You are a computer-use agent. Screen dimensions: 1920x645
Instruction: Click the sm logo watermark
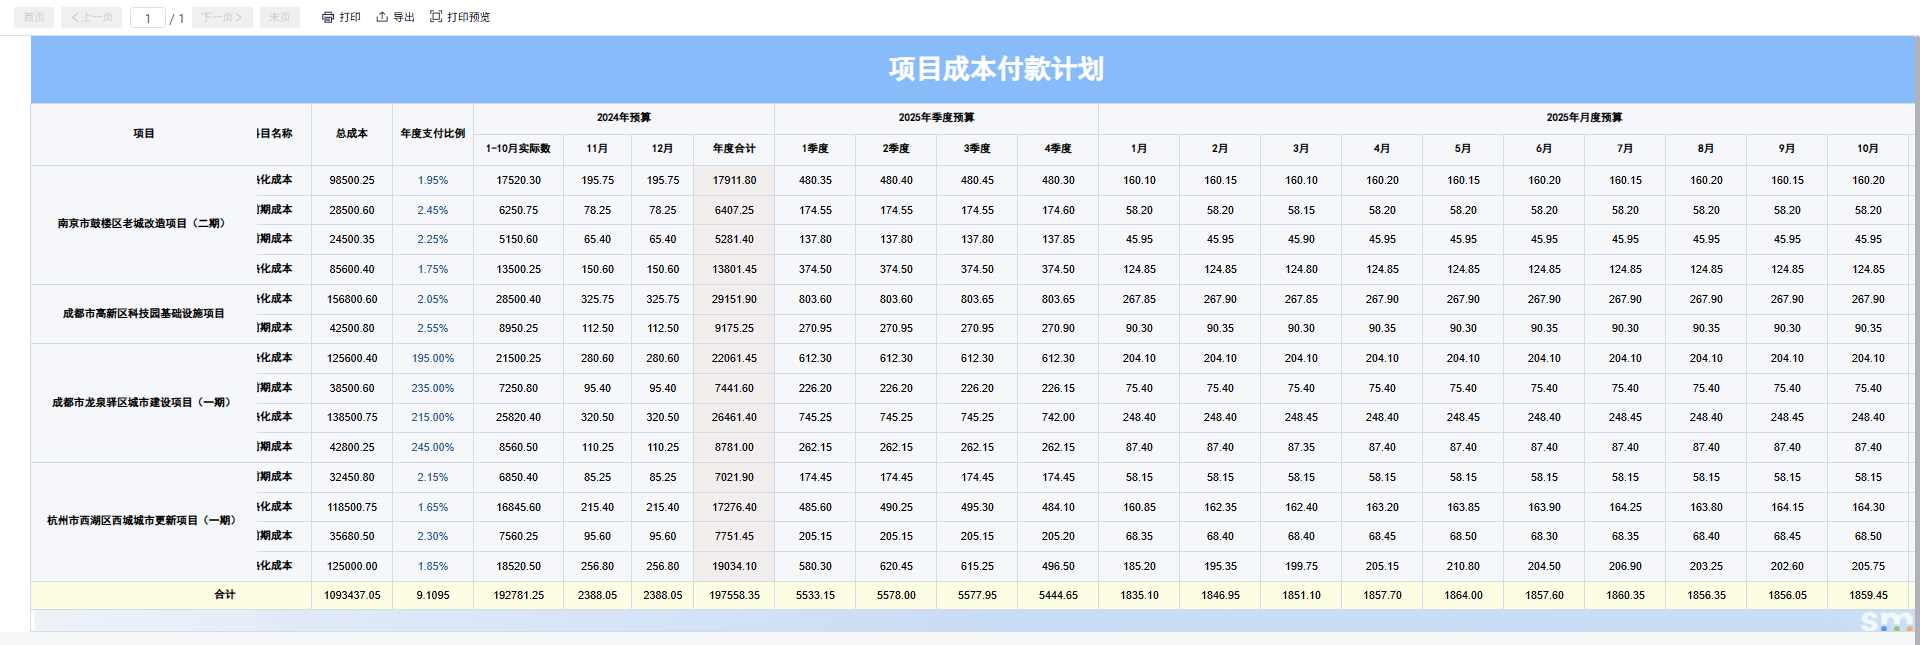[1885, 622]
